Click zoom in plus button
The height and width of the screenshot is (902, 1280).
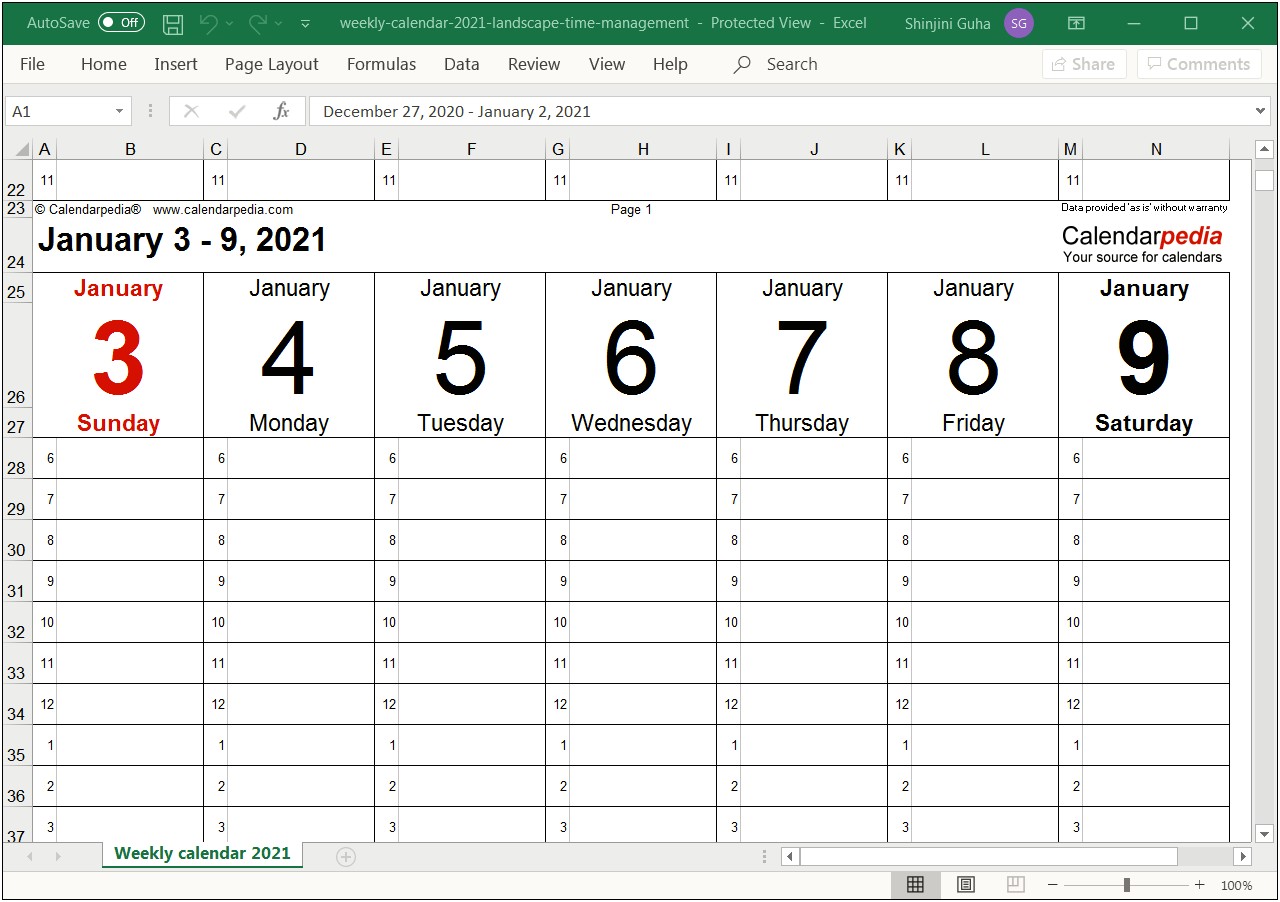coord(1199,885)
